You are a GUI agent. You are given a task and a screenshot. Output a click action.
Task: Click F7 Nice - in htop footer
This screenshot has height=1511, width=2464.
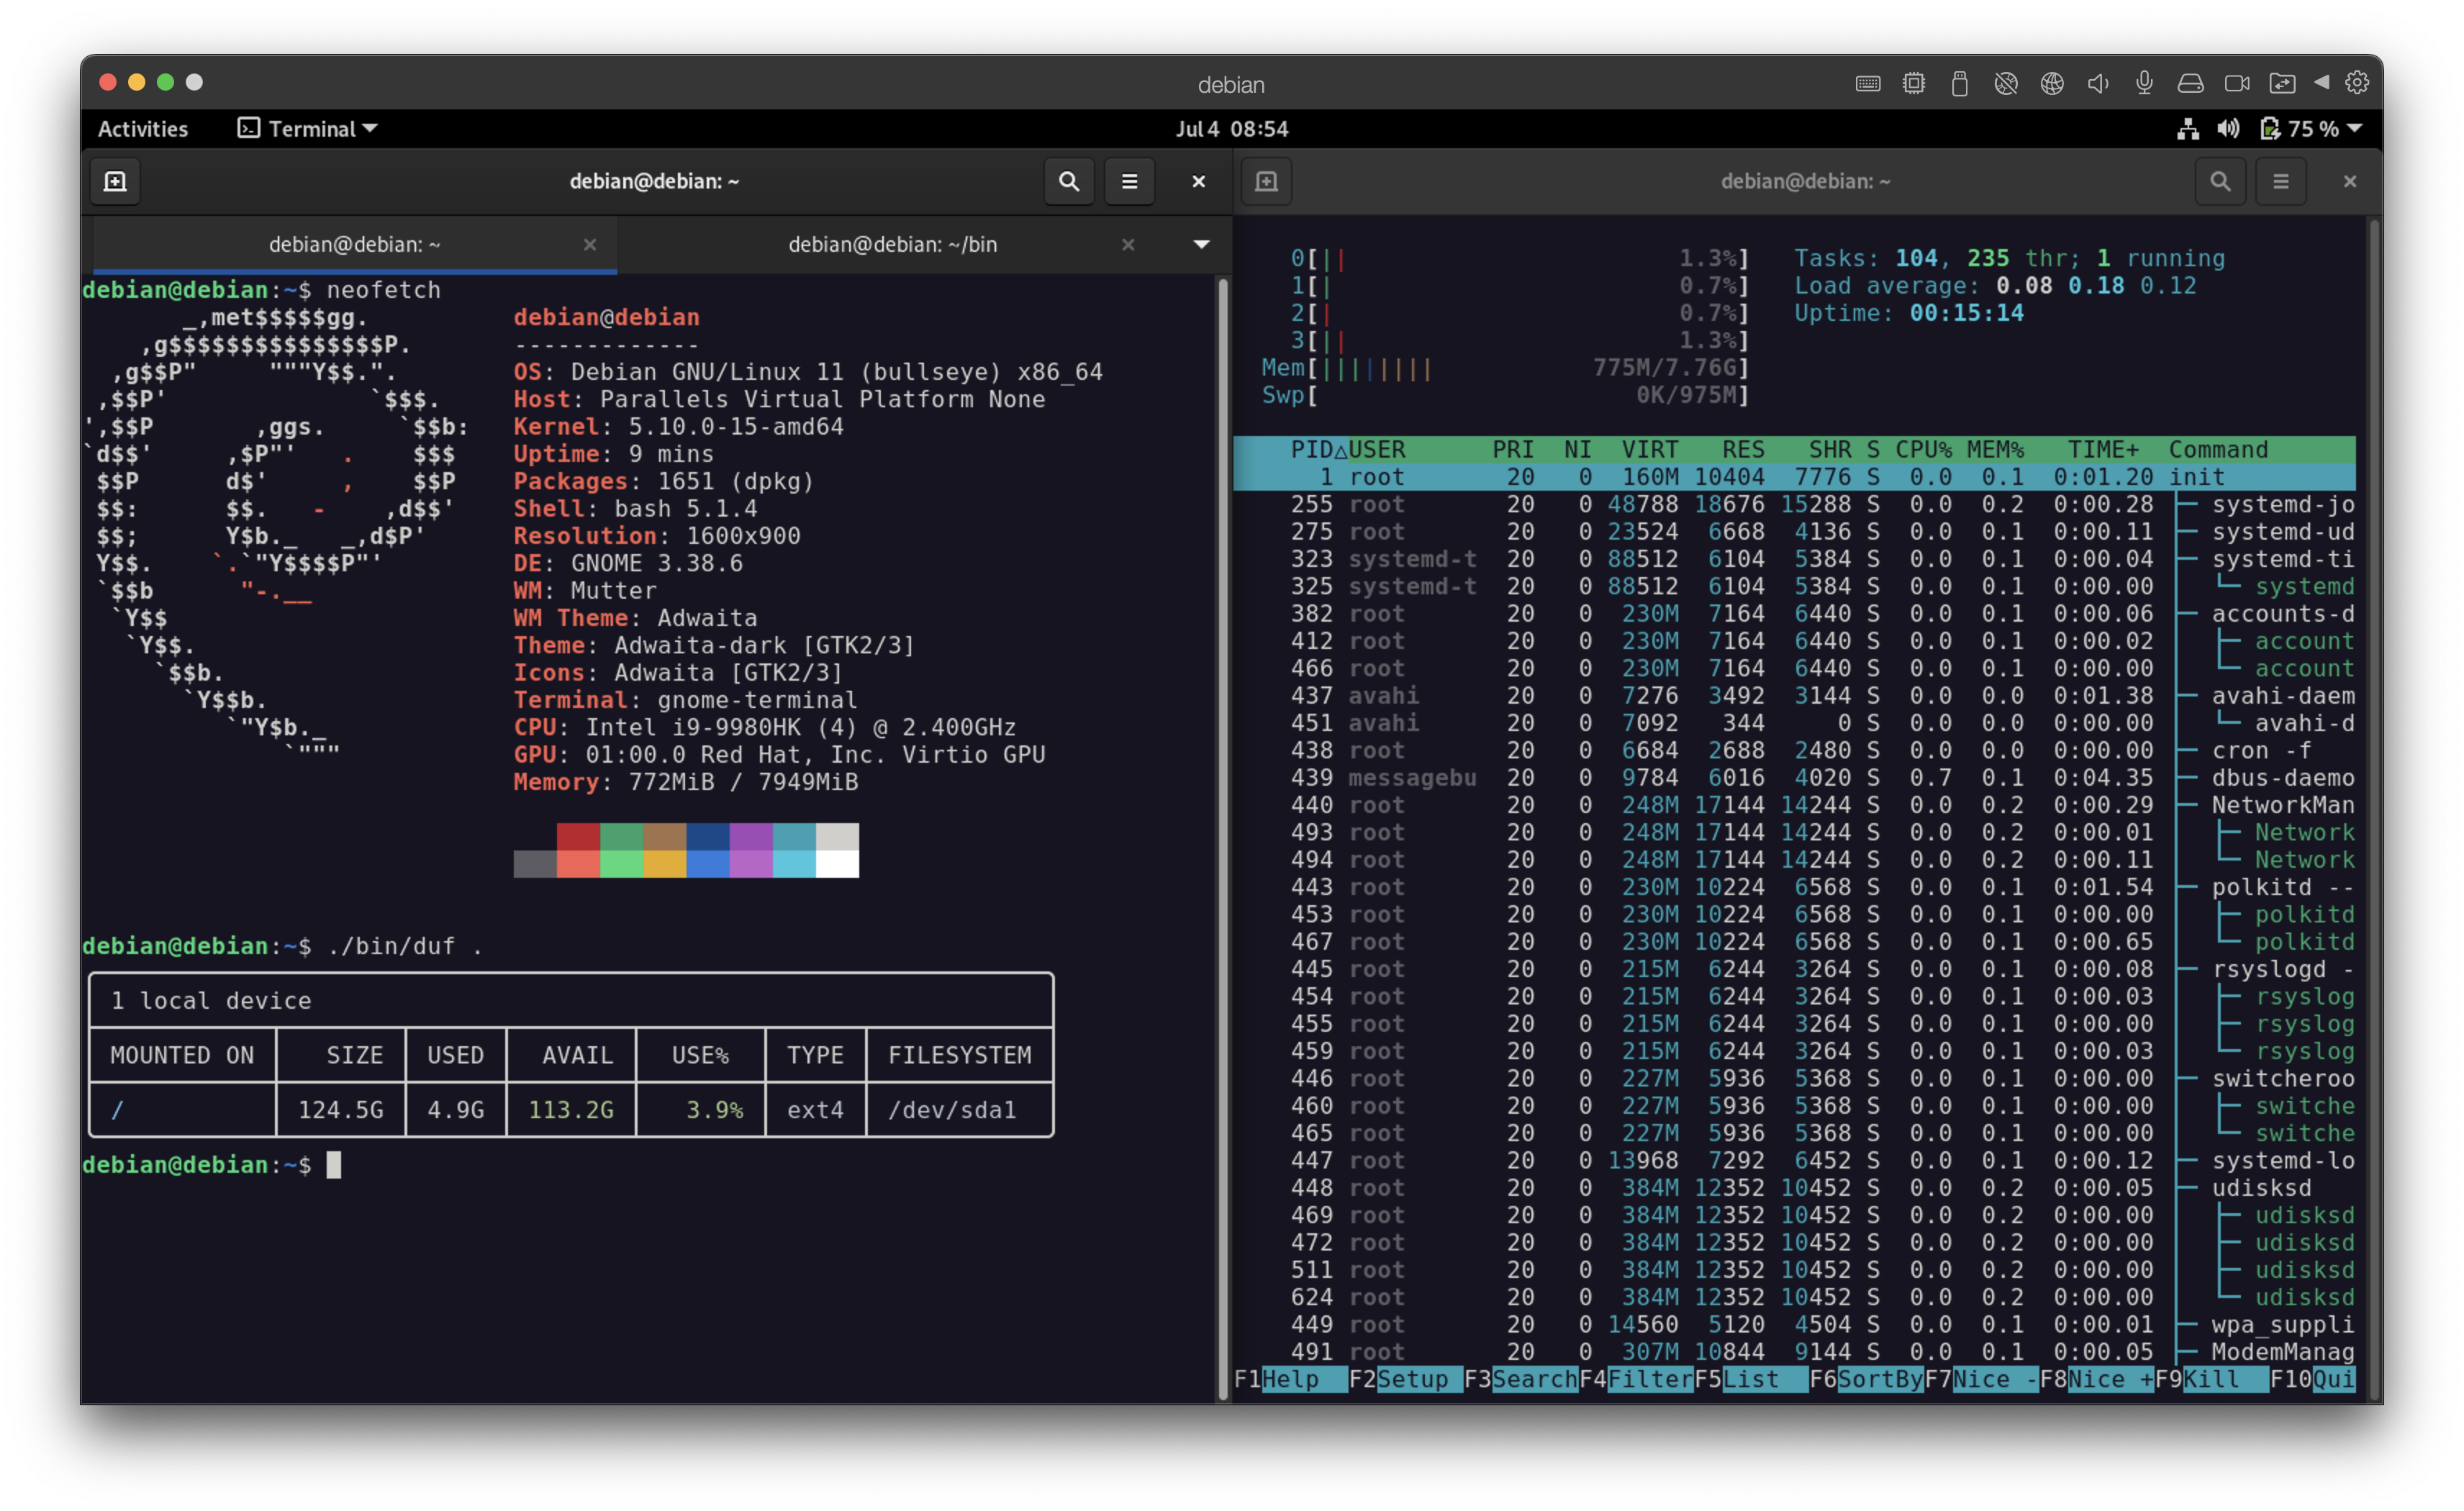tap(1981, 1379)
